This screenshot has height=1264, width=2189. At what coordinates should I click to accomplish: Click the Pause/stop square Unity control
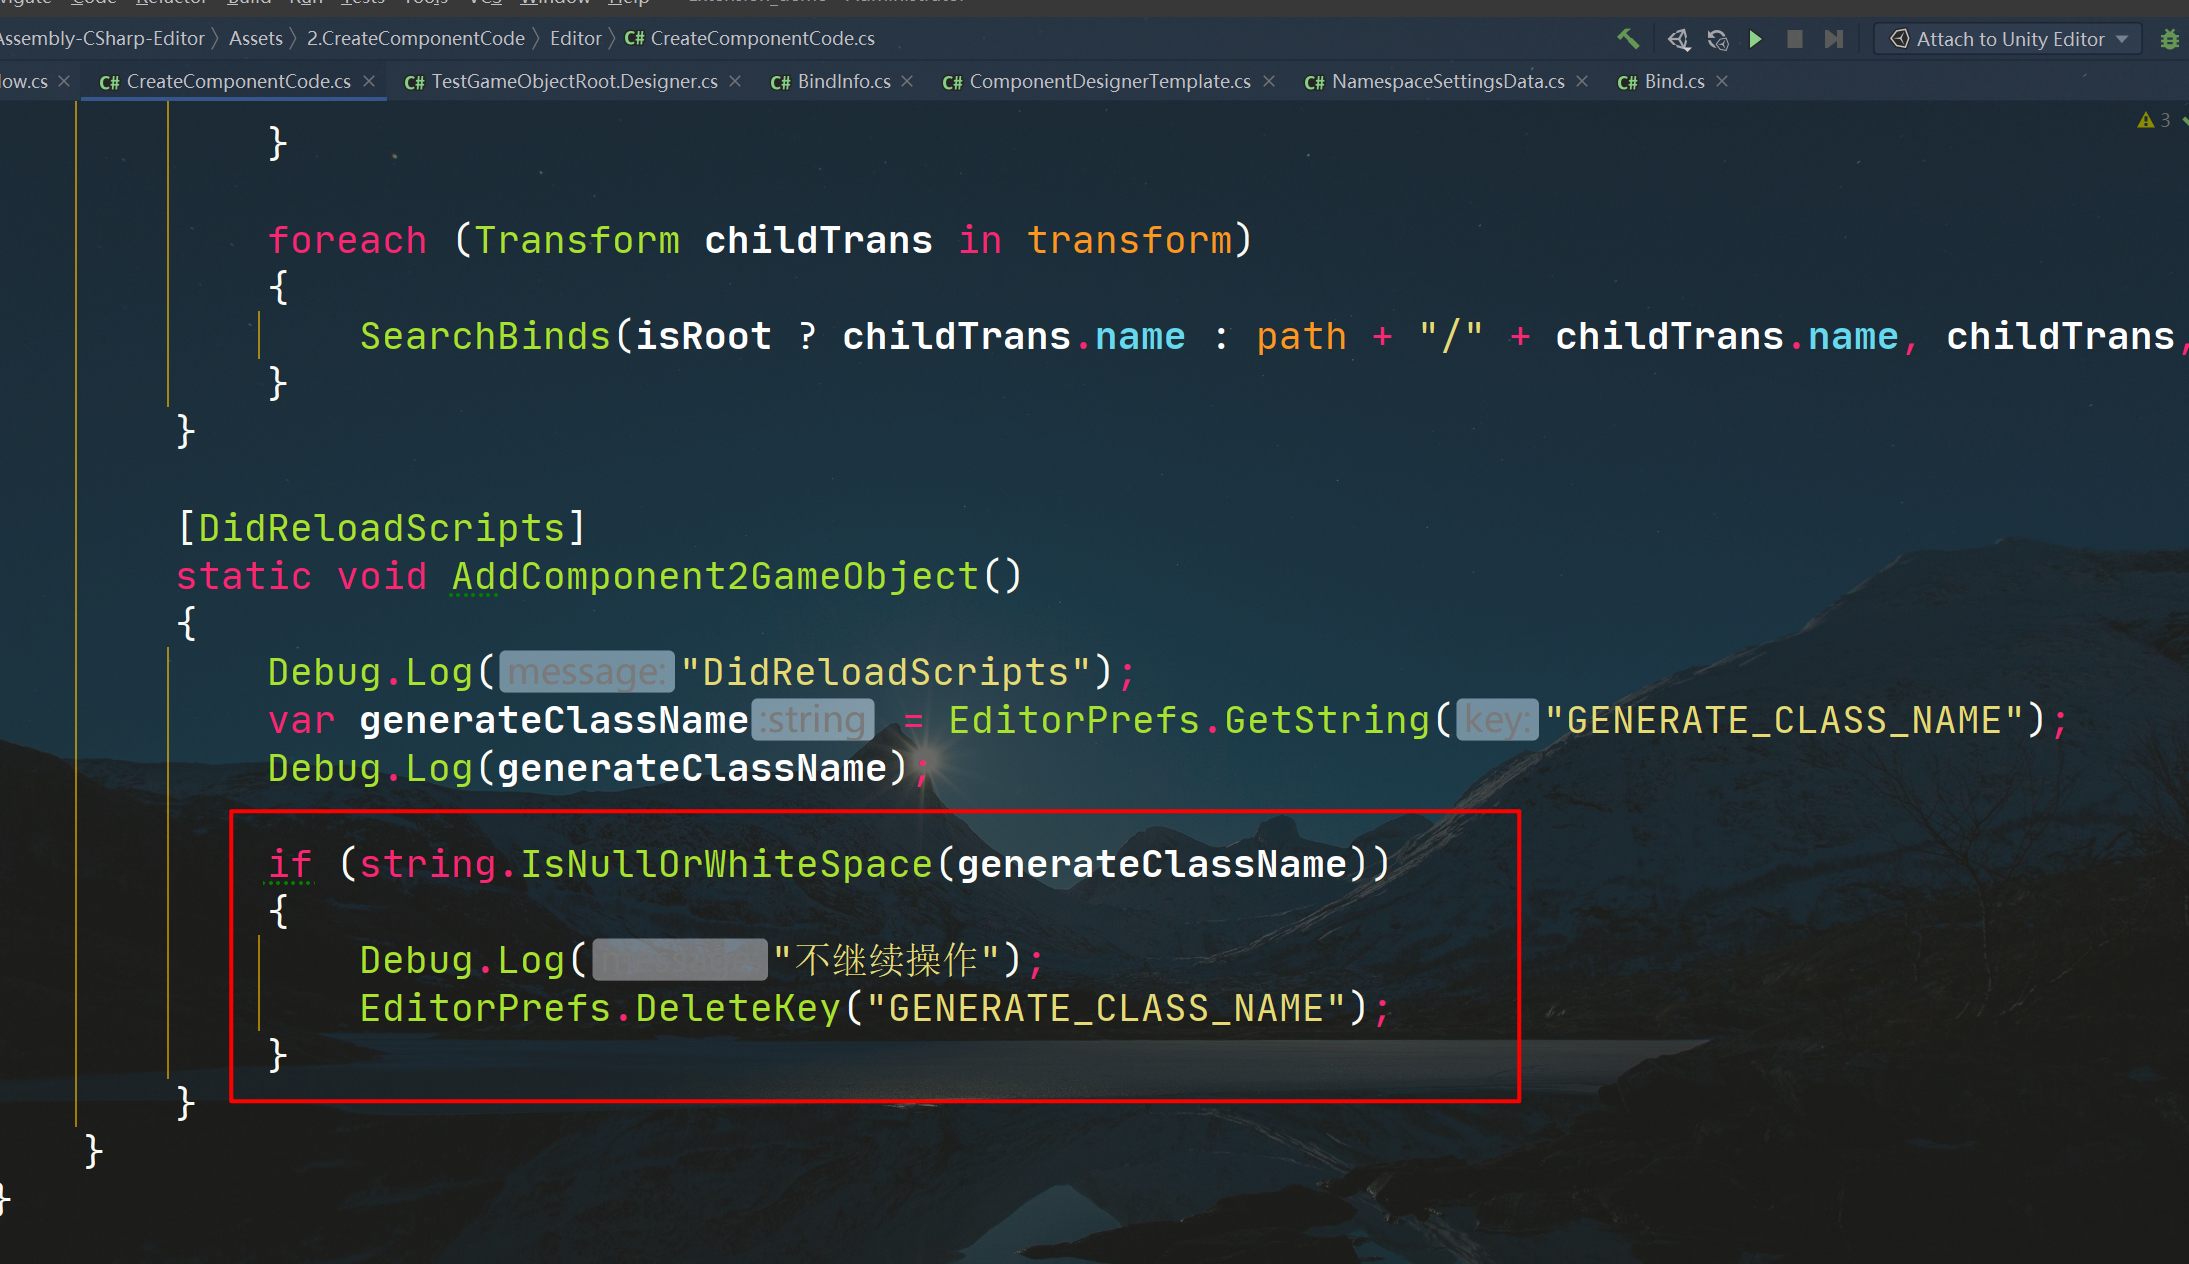tap(1795, 39)
